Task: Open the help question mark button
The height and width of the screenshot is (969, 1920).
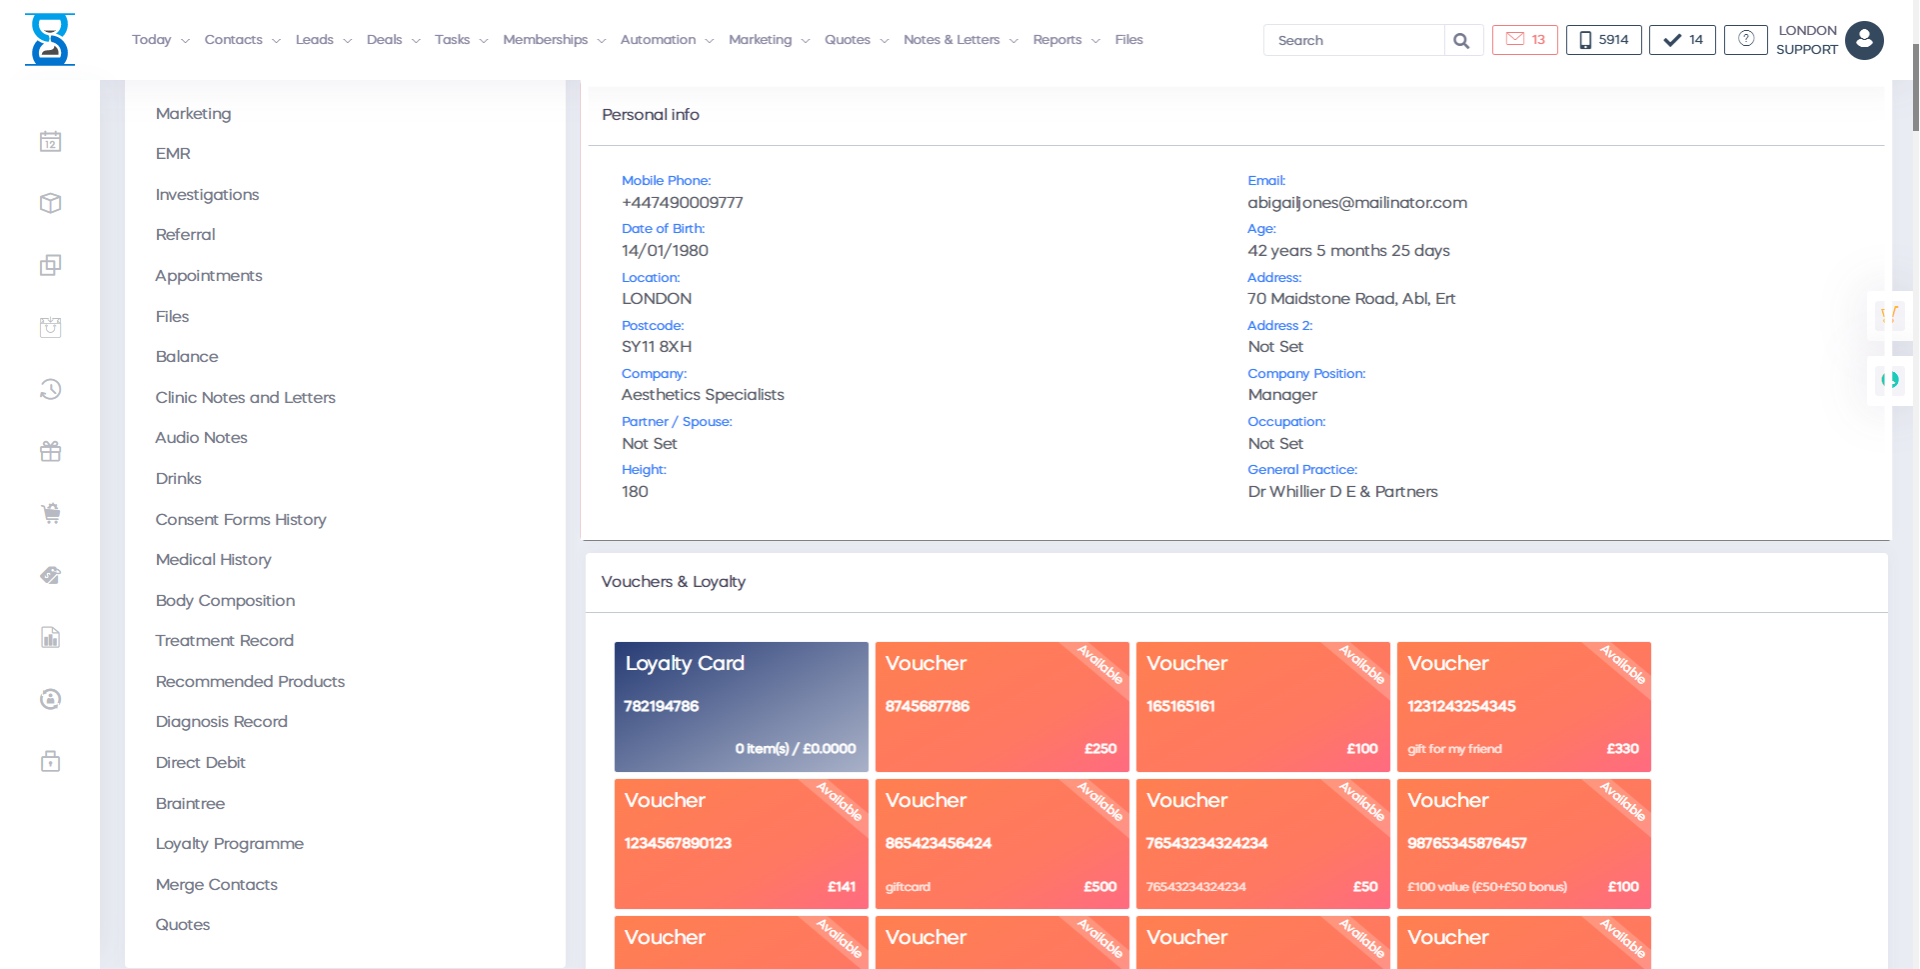Action: pos(1745,40)
